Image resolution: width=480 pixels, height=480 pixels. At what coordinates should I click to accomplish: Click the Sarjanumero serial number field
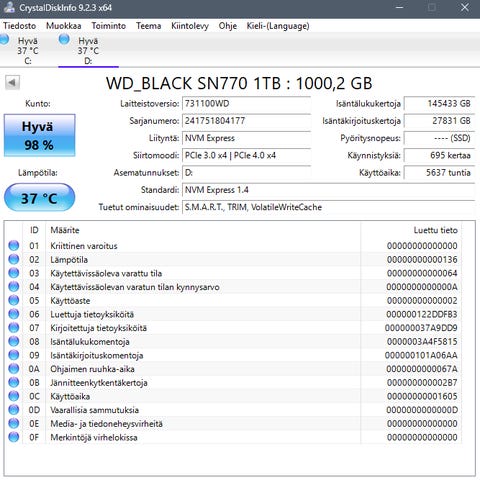246,121
